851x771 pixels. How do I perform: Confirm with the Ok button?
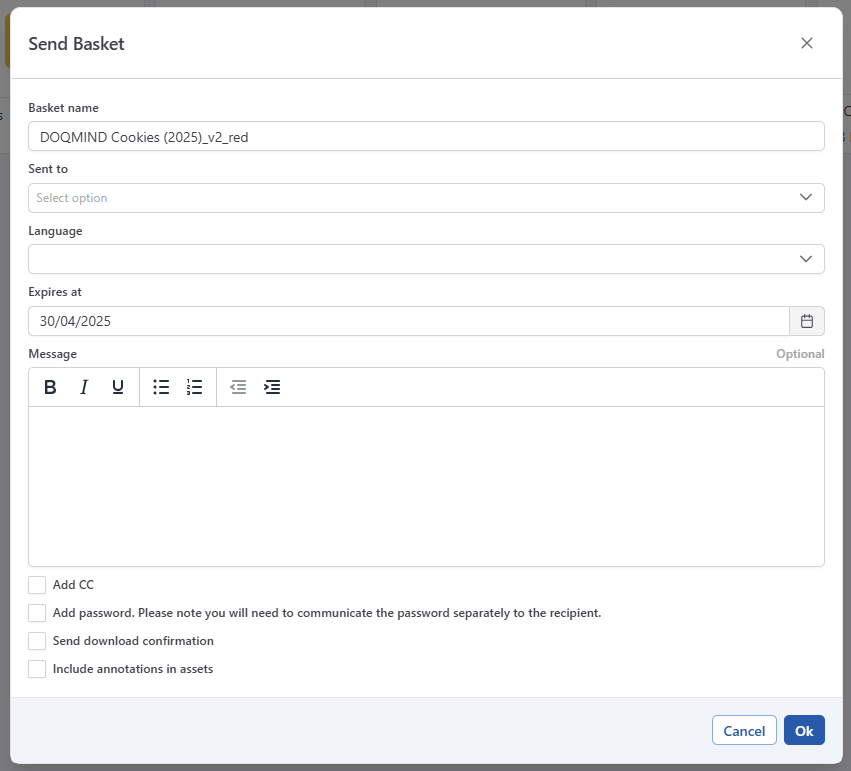pyautogui.click(x=804, y=730)
